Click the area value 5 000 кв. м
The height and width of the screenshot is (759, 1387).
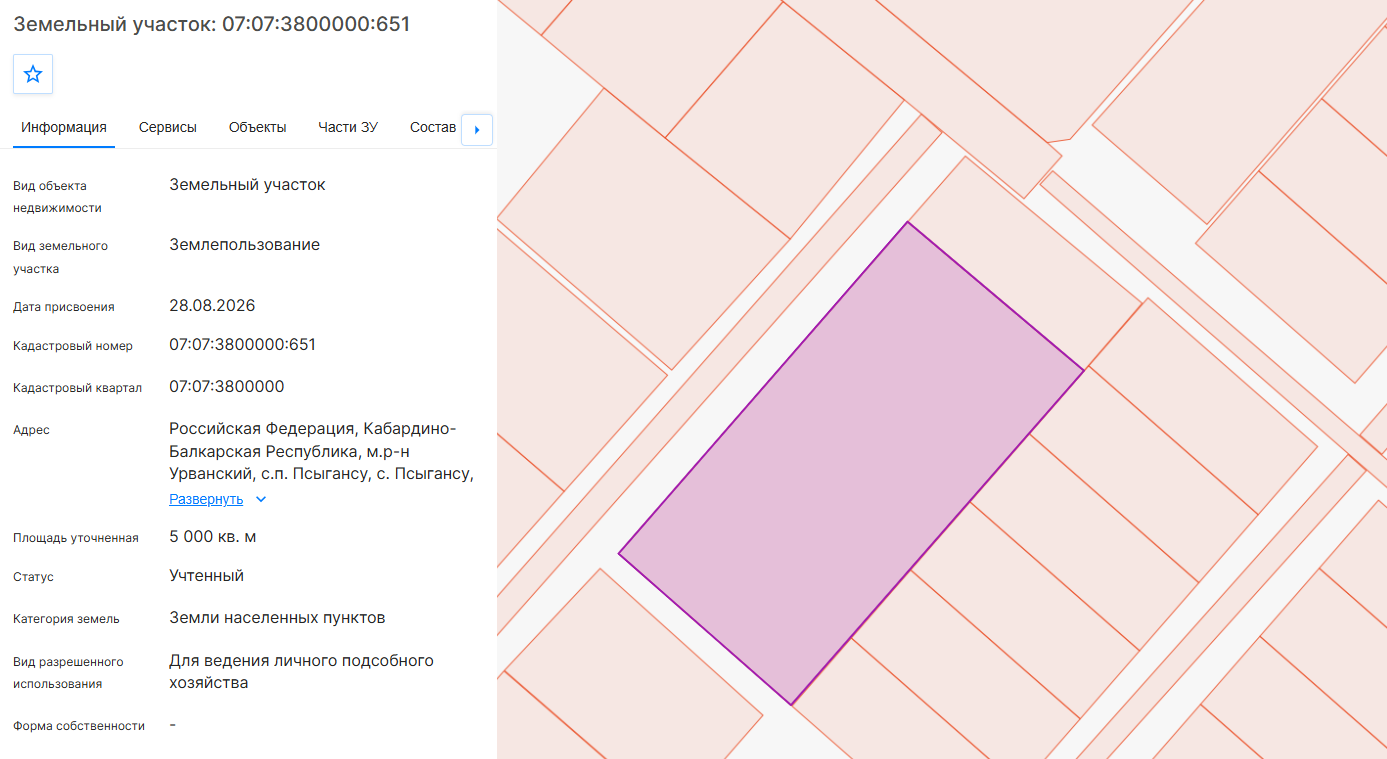[x=213, y=537]
